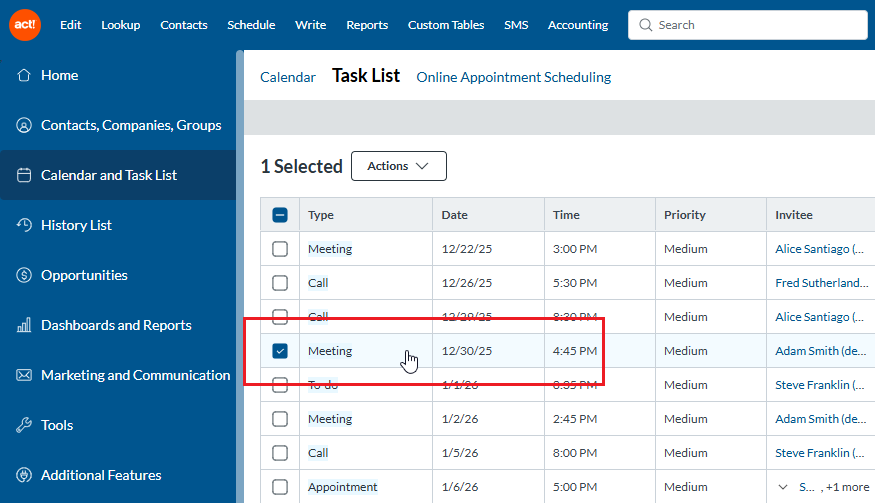Click the magnifier icon in search box

(x=646, y=25)
